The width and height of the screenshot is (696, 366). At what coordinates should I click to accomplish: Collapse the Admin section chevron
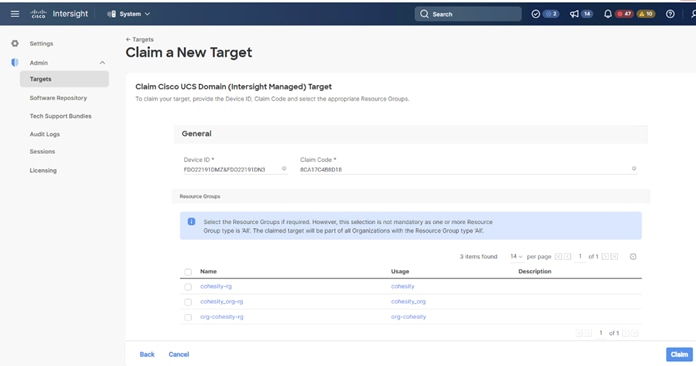102,63
